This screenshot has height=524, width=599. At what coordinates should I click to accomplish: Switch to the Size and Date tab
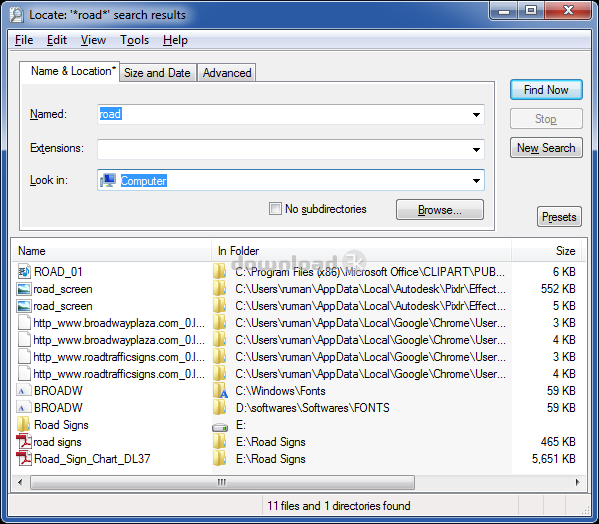pos(157,73)
